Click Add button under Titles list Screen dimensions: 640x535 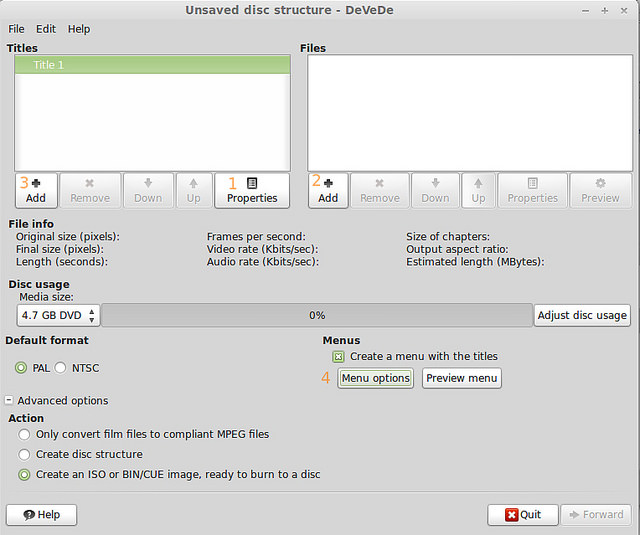(x=36, y=190)
